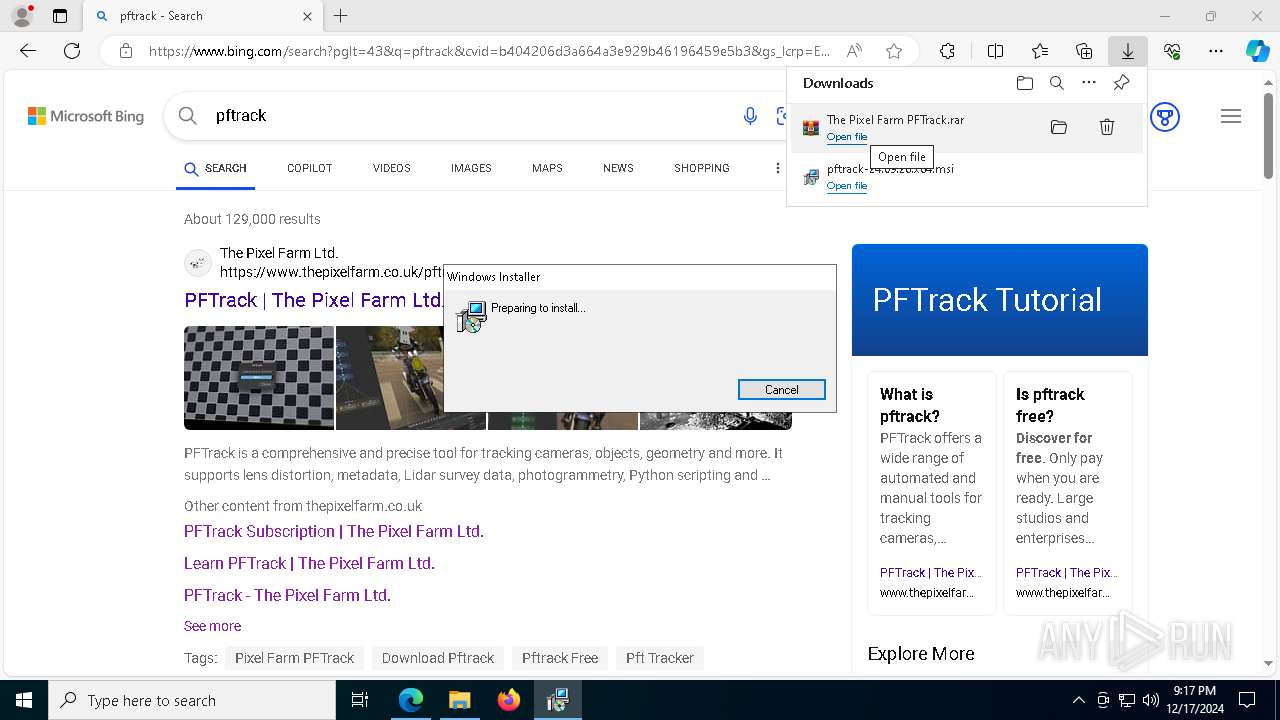Click the Download Pftrack tag
Viewport: 1280px width, 720px height.
[x=438, y=658]
